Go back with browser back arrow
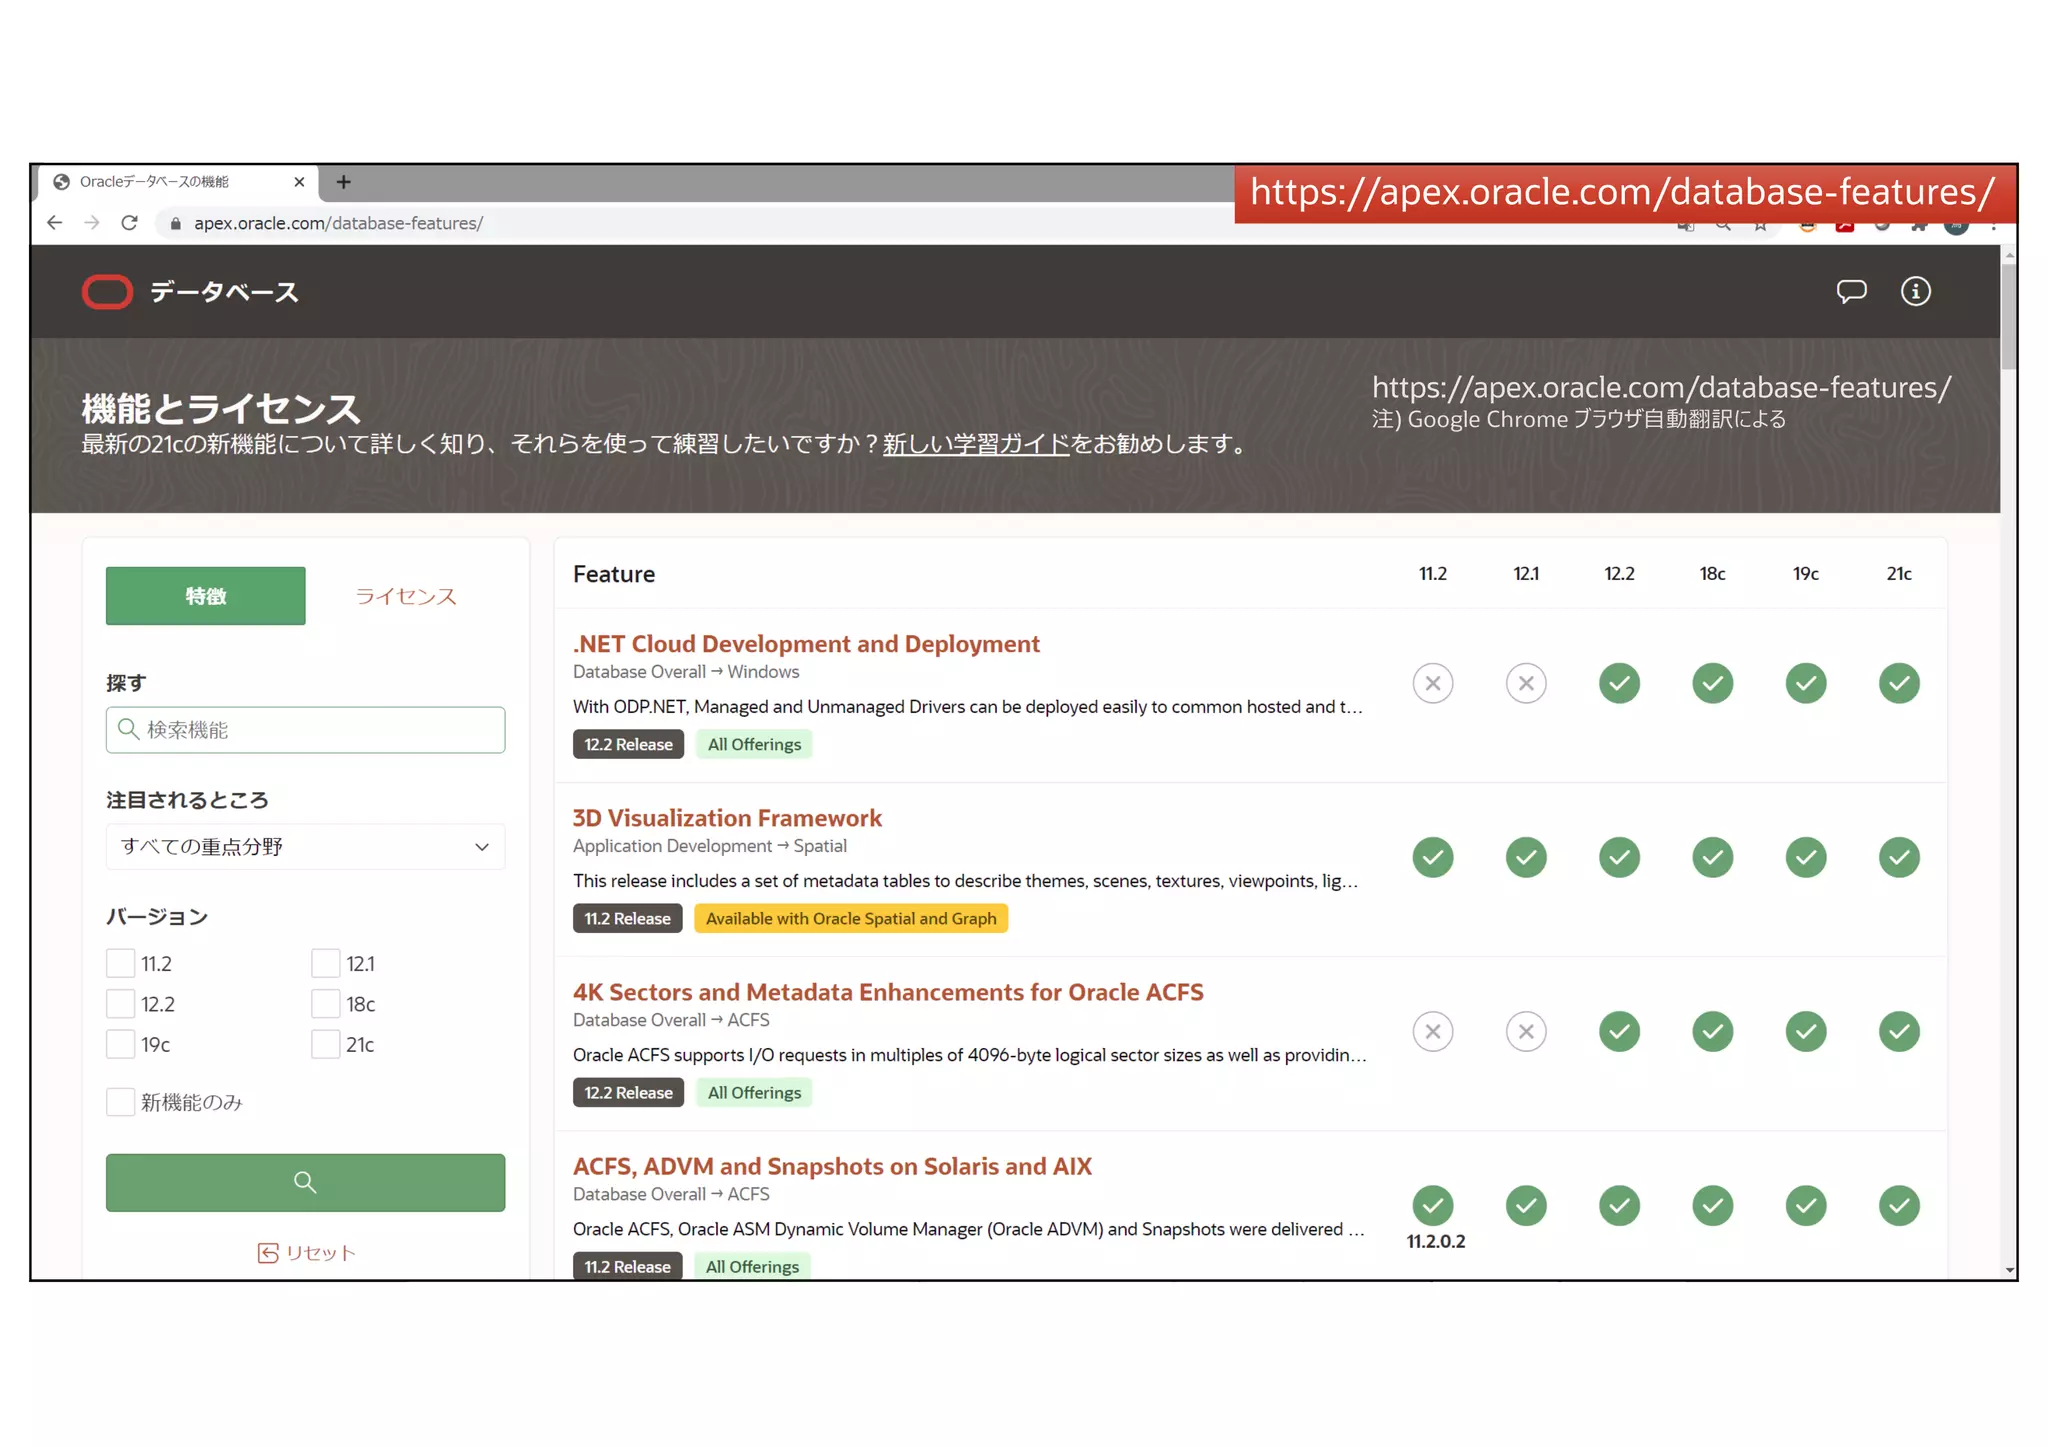Viewport: 2048px width, 1447px height. 54,223
